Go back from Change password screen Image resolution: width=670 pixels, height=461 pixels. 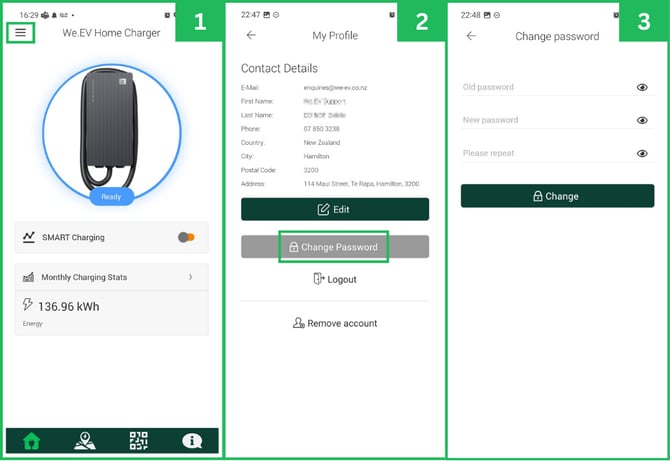pyautogui.click(x=471, y=36)
